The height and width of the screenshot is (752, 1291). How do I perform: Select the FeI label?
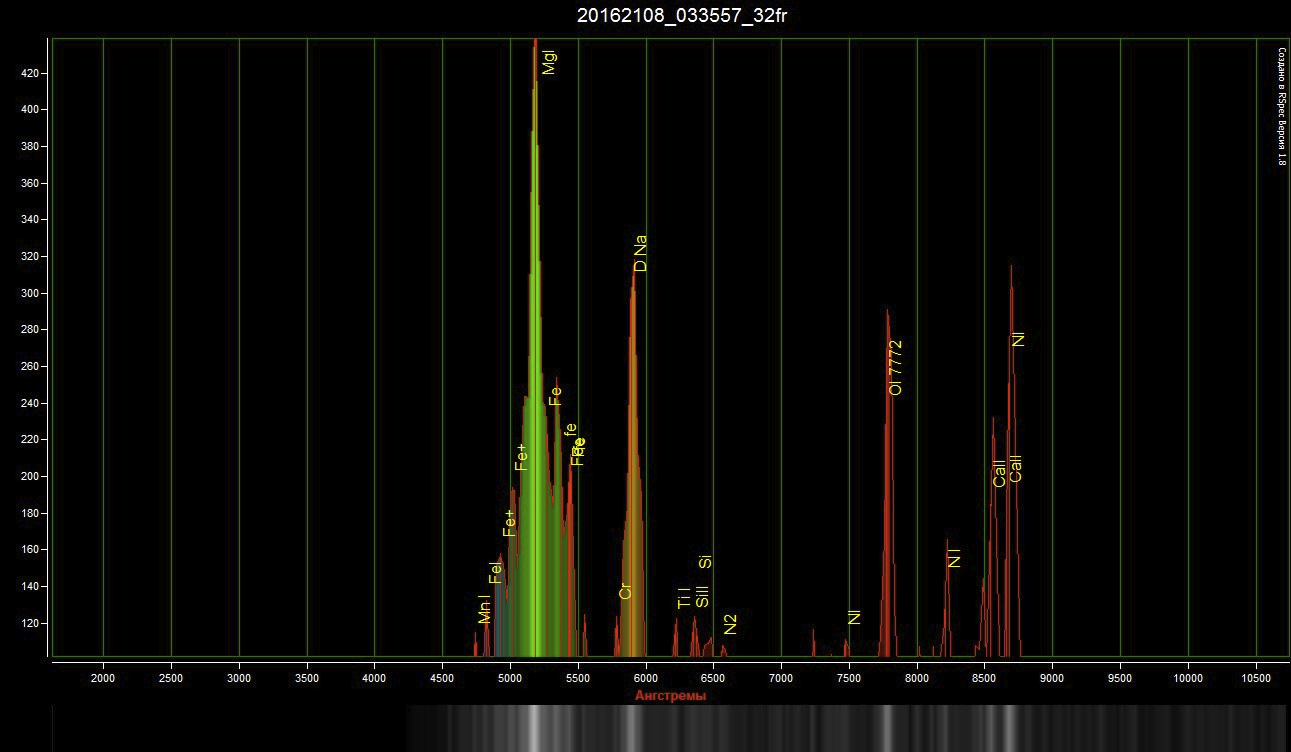pos(496,573)
